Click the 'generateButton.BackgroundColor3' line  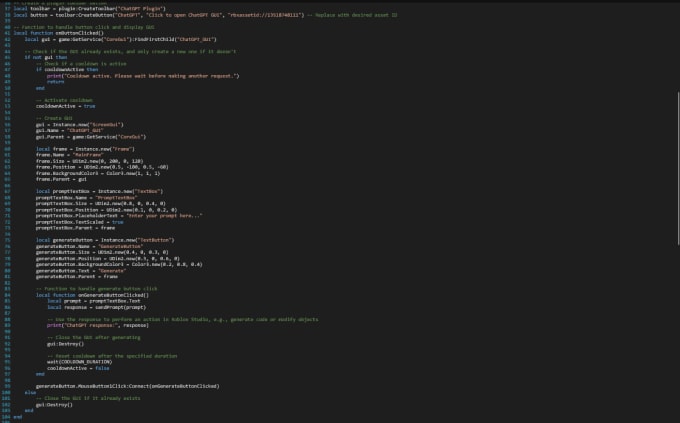point(119,264)
